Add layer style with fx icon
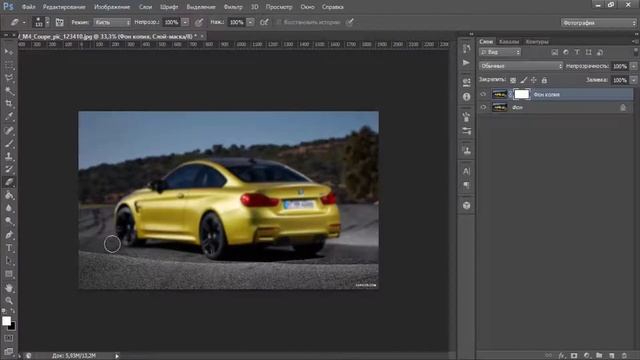 562,356
